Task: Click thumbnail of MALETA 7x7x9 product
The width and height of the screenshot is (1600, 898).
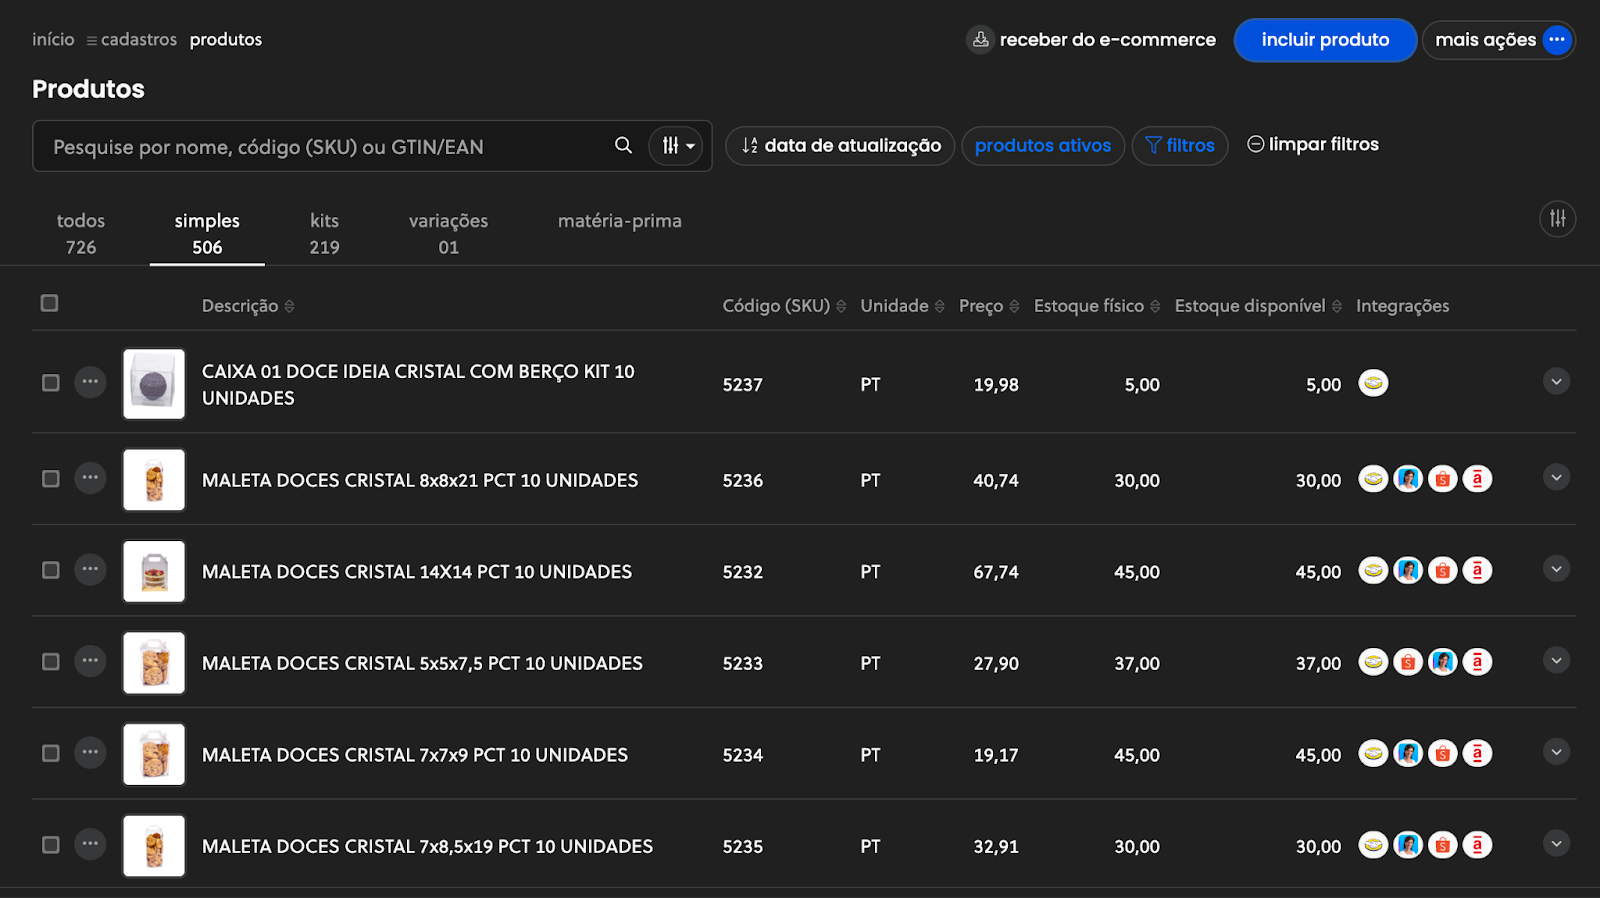Action: tap(154, 754)
